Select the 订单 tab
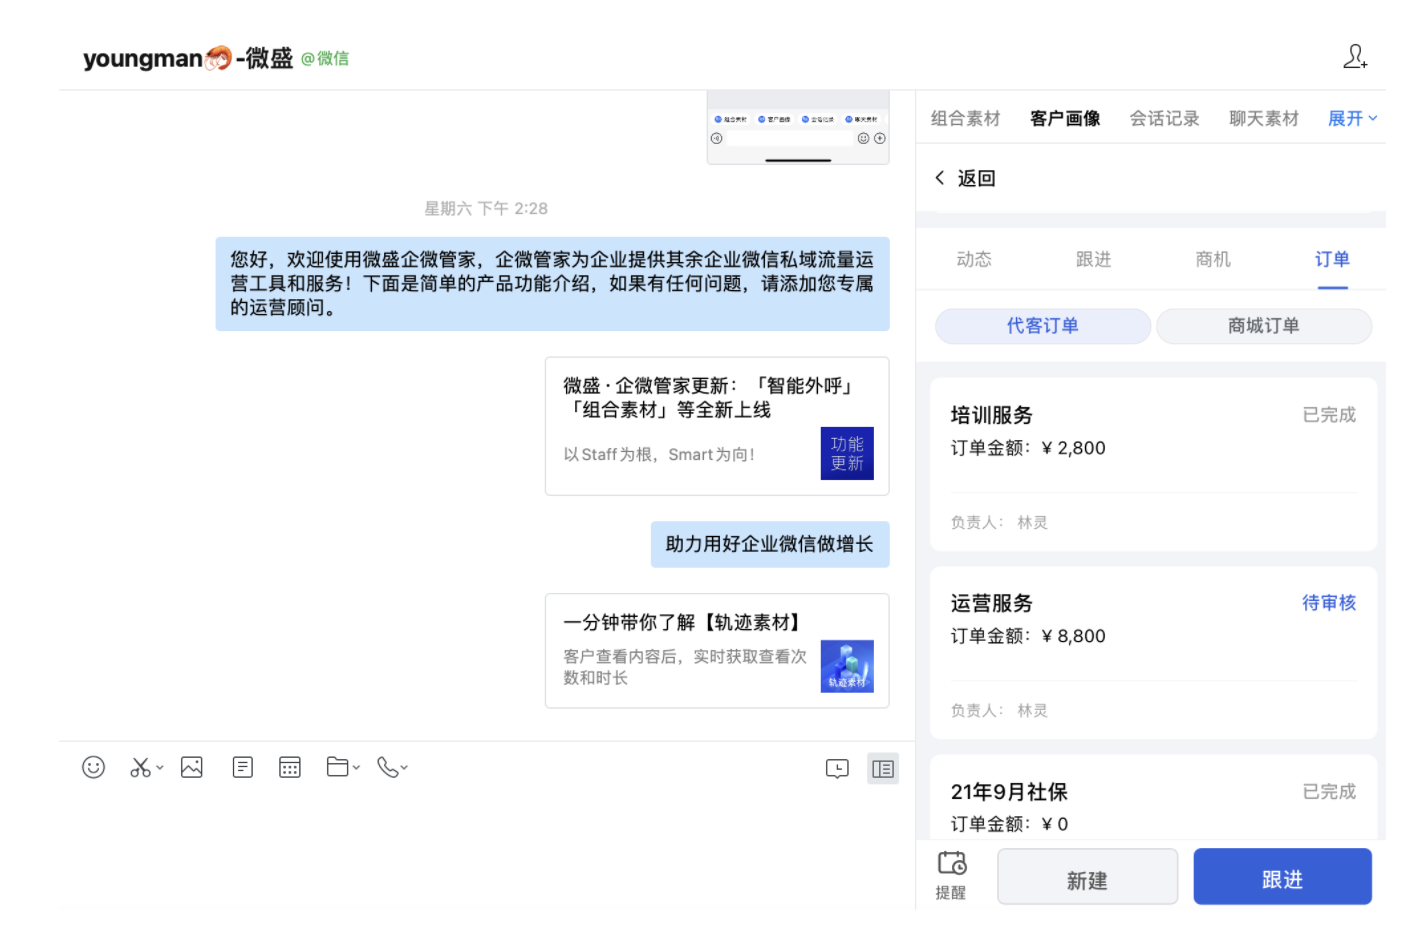Screen dimensions: 1414x932 point(1332,259)
